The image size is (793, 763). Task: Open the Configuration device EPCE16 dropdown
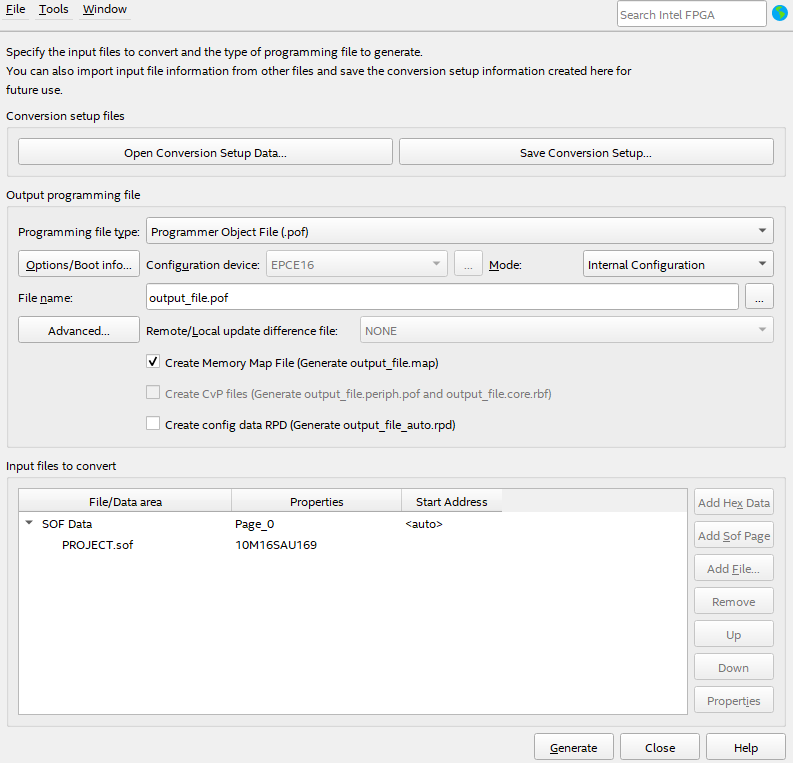coord(357,264)
